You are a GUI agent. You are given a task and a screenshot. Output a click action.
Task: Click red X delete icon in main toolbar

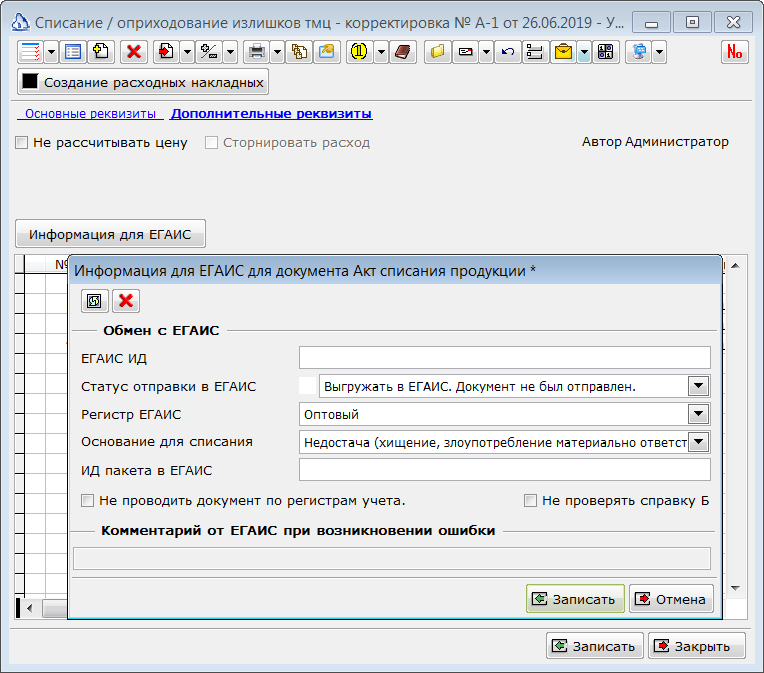coord(134,52)
